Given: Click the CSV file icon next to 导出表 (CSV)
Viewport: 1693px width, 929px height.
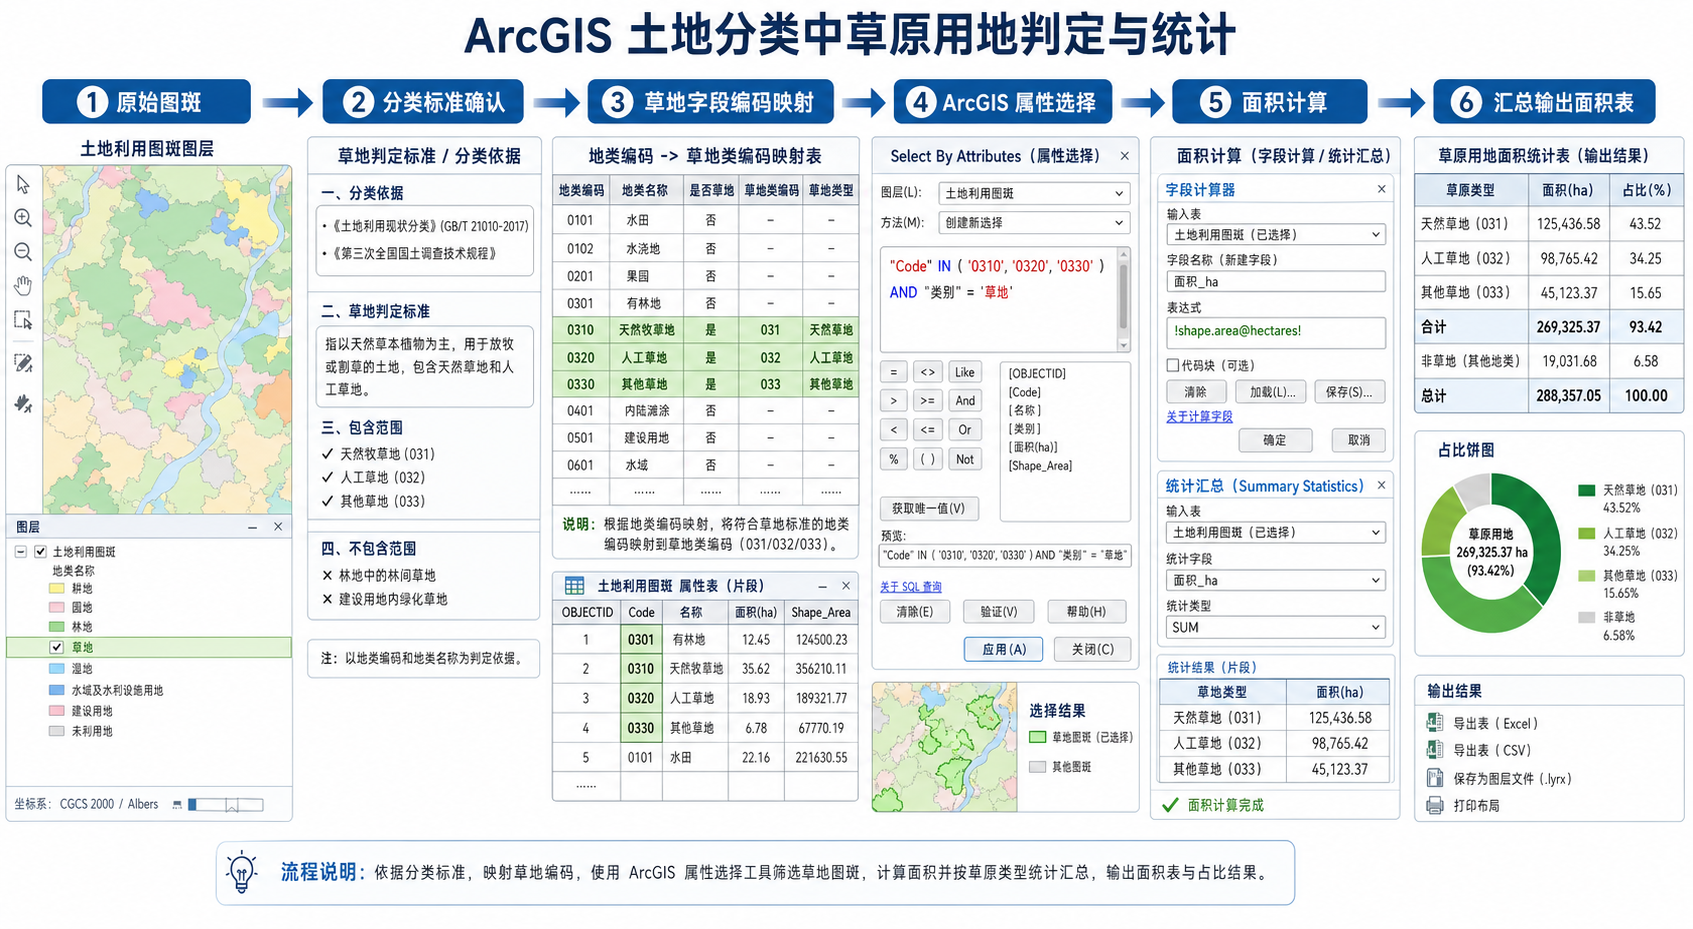Looking at the screenshot, I should pos(1435,750).
